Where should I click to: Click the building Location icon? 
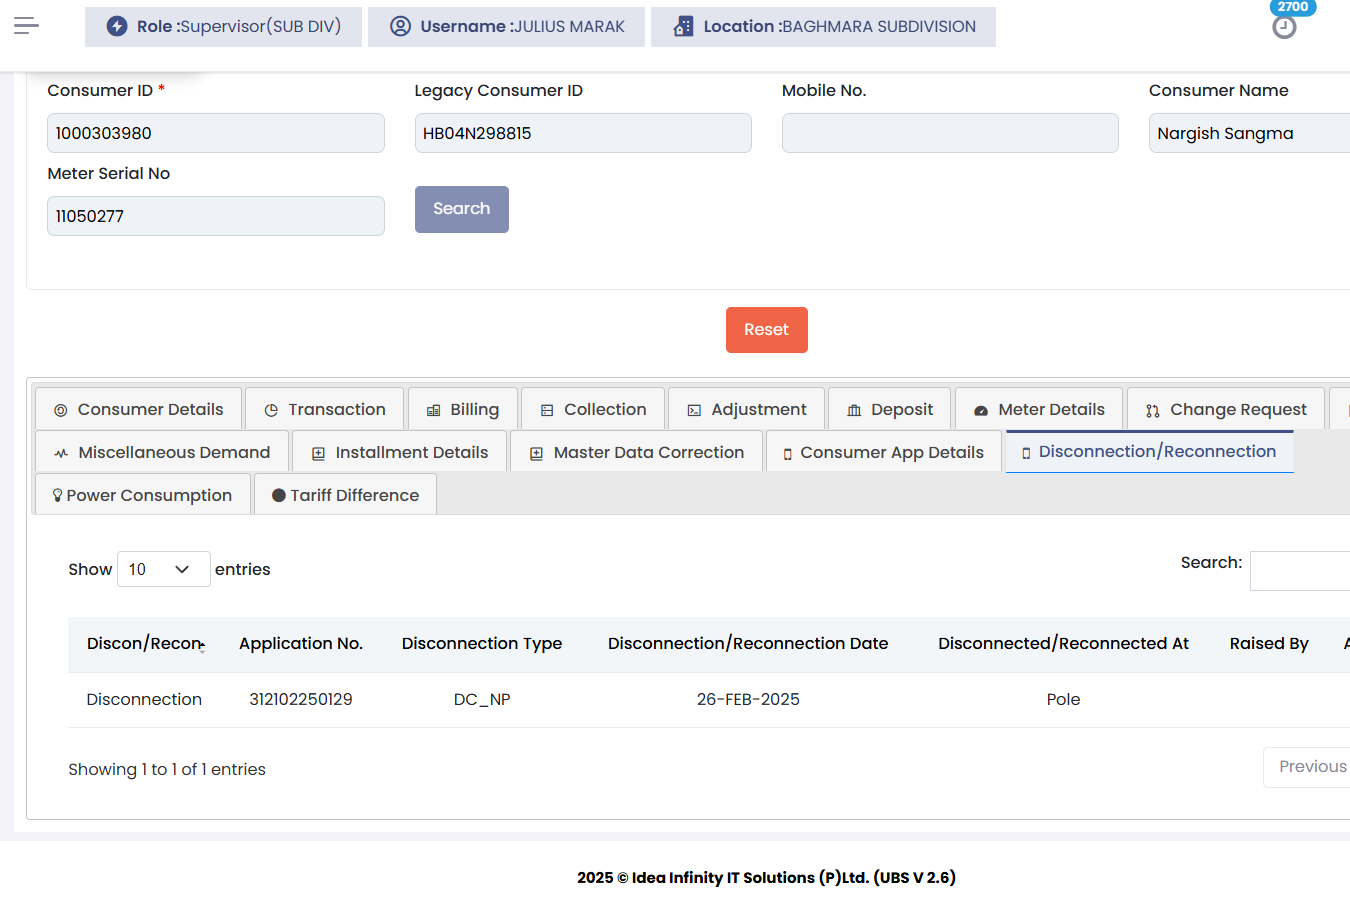pos(683,26)
